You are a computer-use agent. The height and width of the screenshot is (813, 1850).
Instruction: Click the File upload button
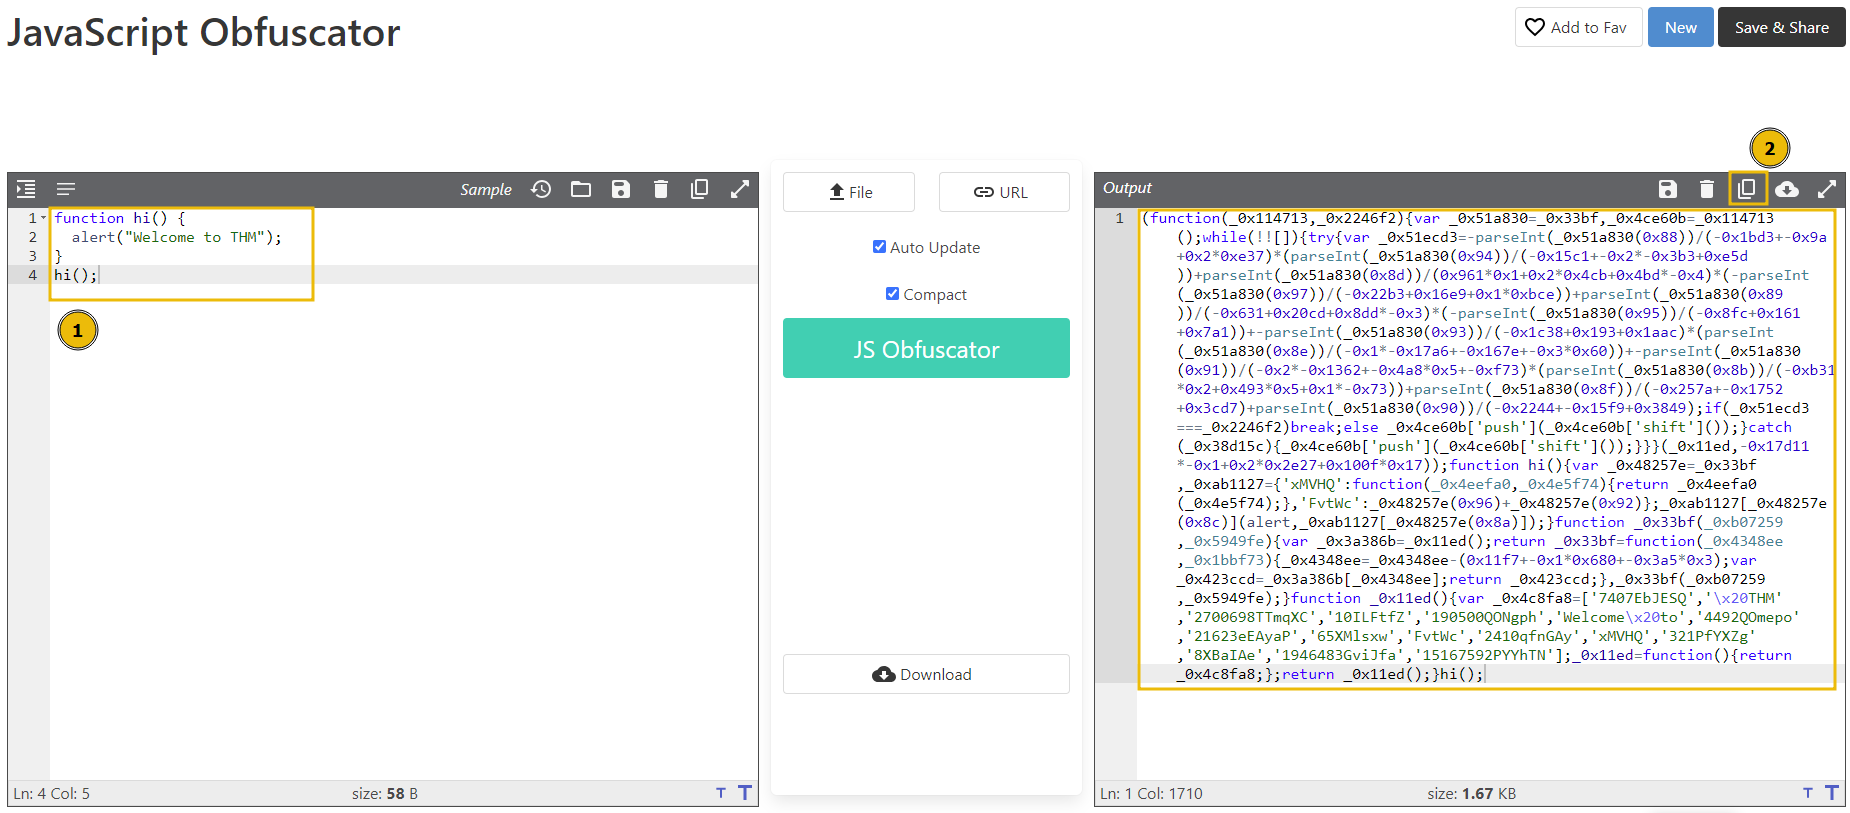849,192
